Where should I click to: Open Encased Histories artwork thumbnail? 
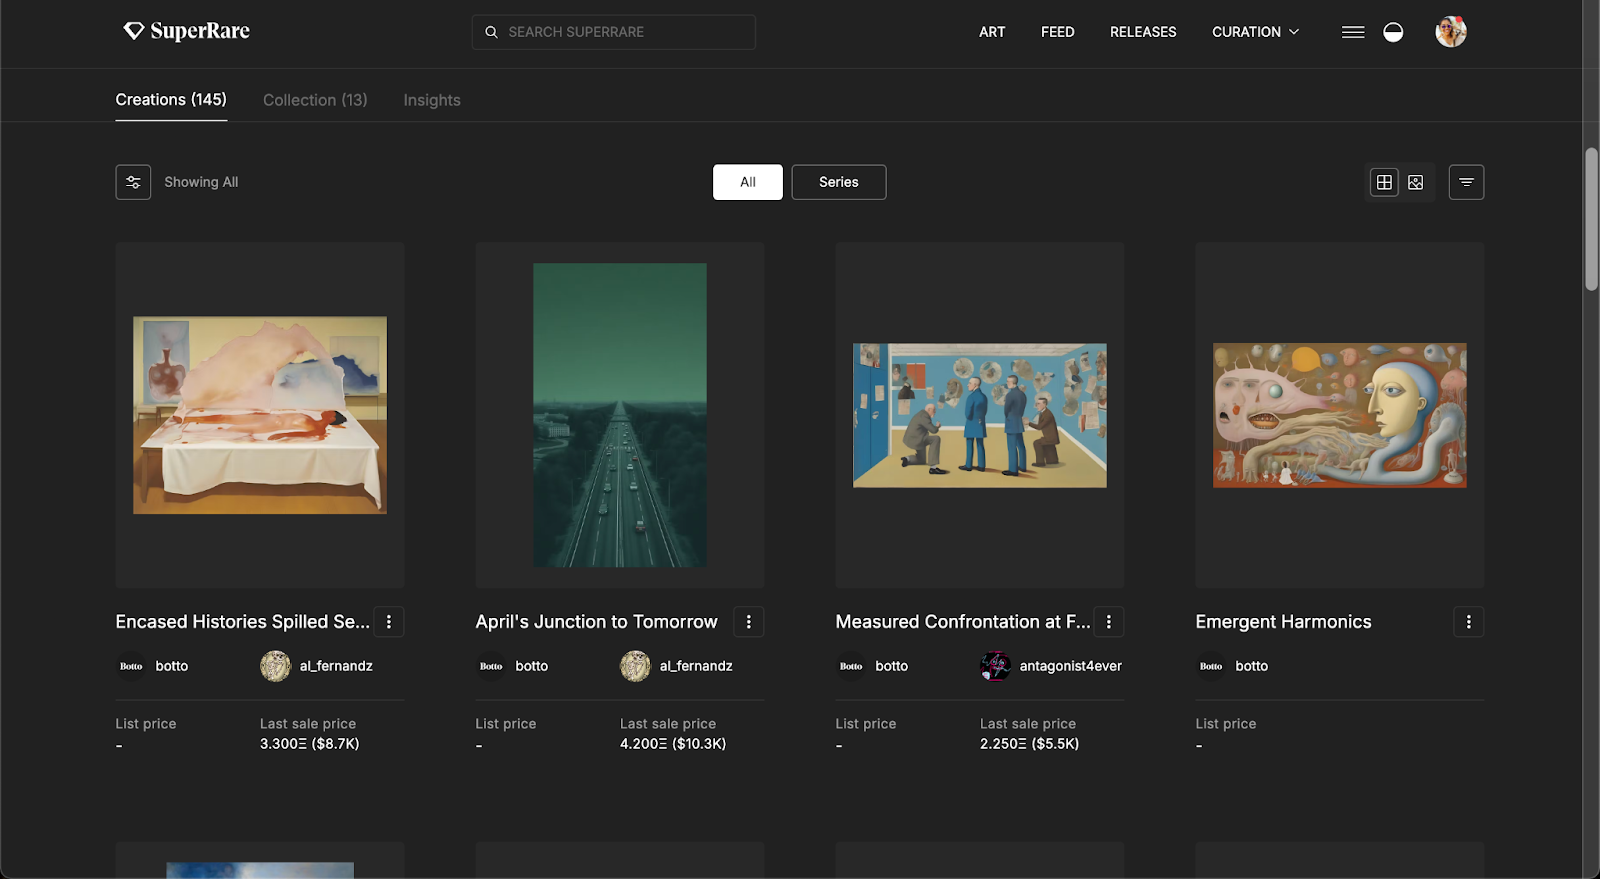click(260, 415)
